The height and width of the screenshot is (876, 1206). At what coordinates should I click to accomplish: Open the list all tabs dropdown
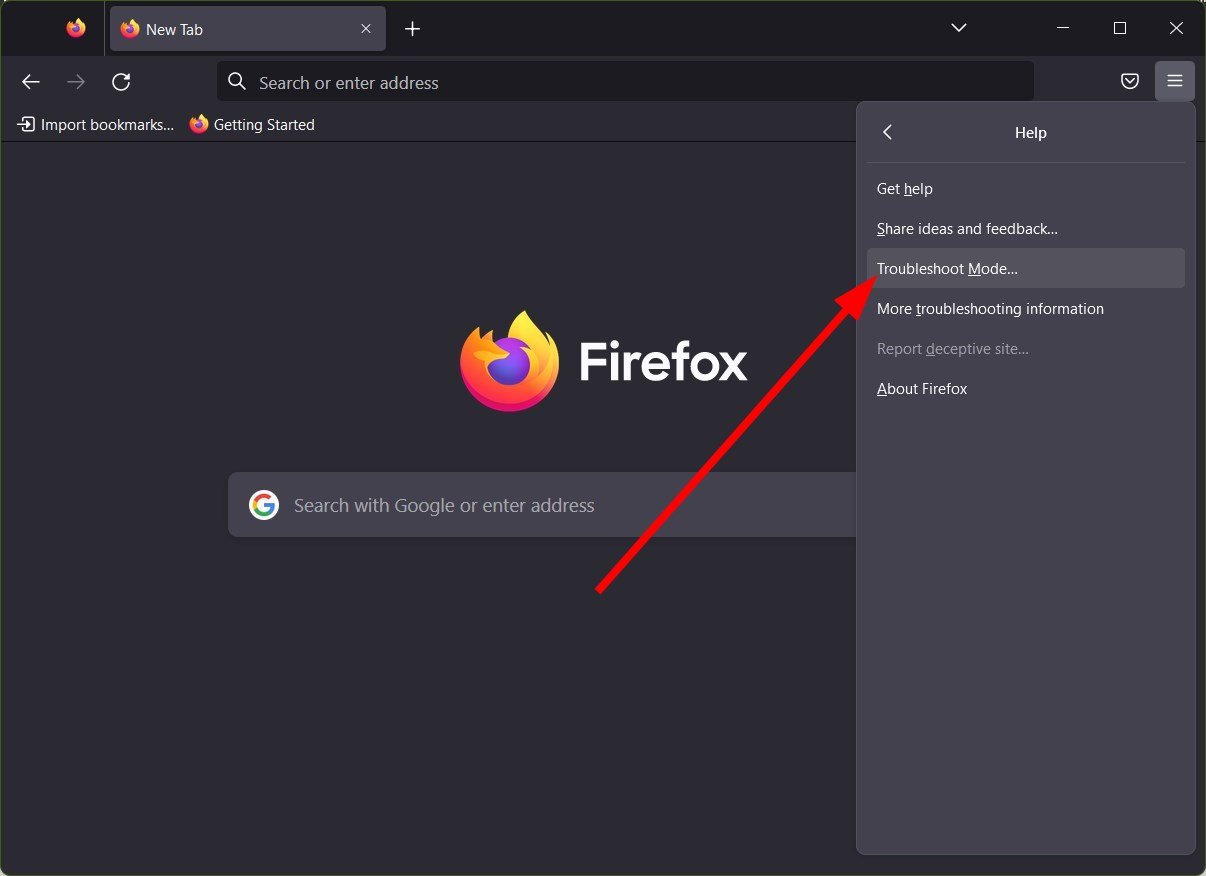(958, 28)
